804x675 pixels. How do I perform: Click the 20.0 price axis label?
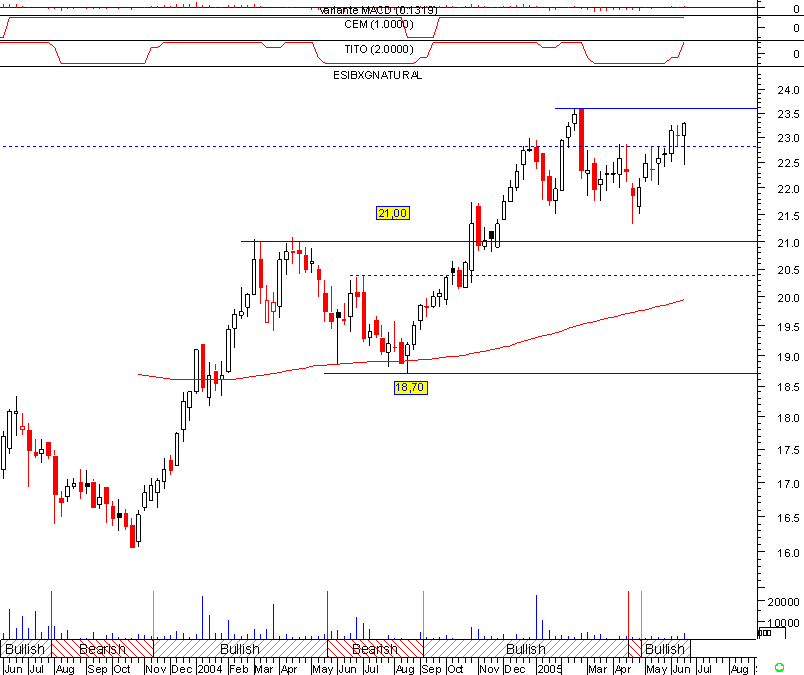click(788, 298)
